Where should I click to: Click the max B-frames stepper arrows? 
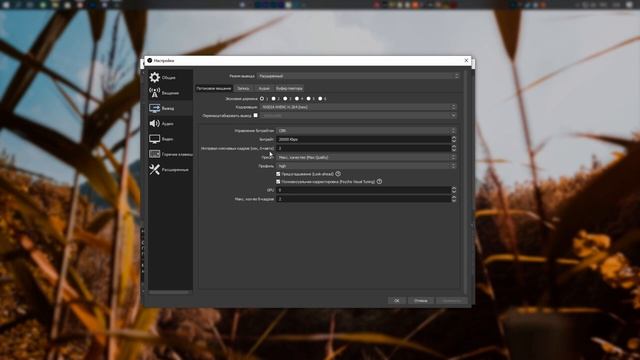453,199
